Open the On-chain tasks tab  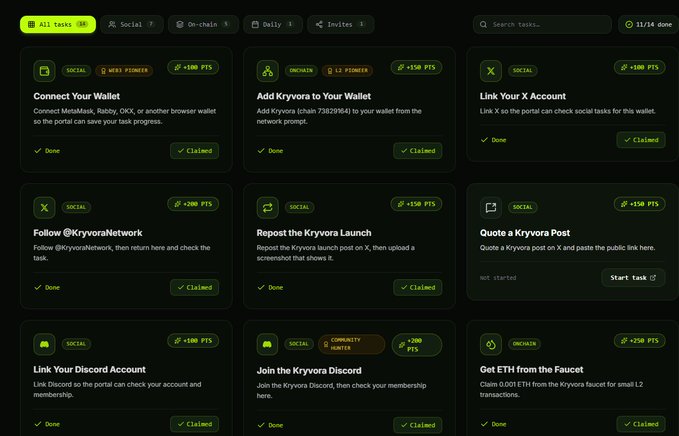point(203,25)
